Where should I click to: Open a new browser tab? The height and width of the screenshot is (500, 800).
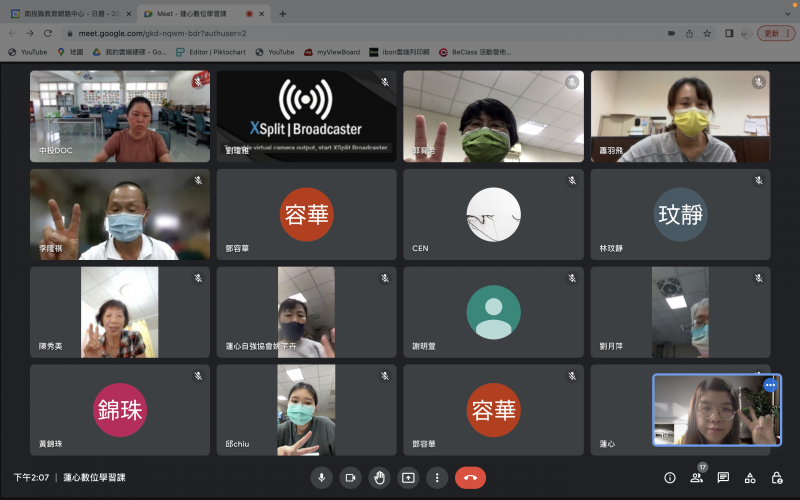tap(282, 14)
